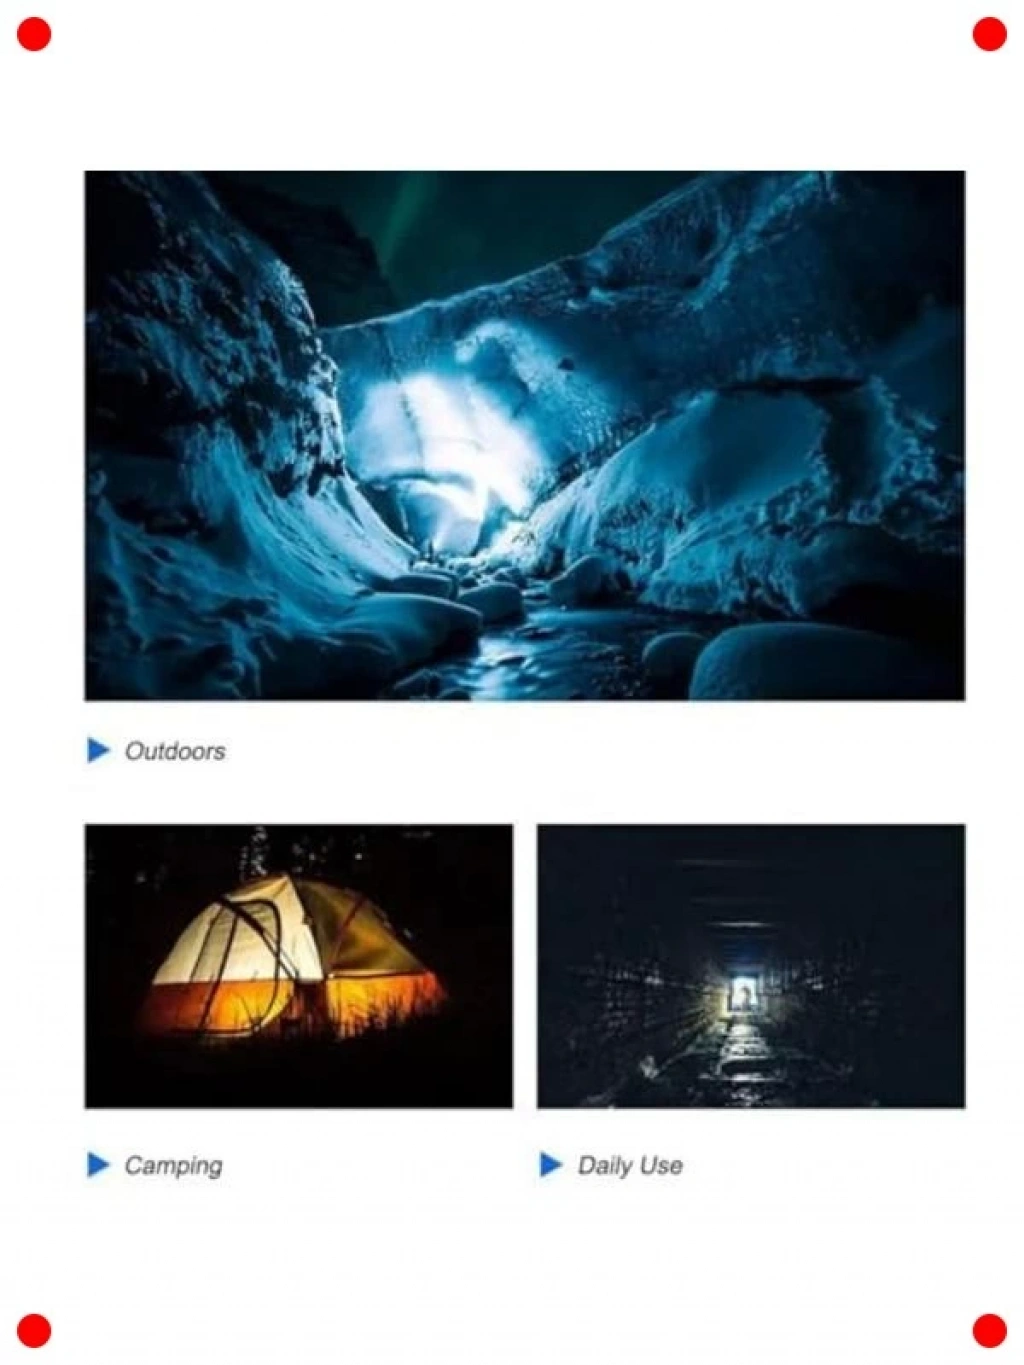Image resolution: width=1024 pixels, height=1365 pixels.
Task: Click the blue triangle beside Camping
Action: [x=98, y=1164]
